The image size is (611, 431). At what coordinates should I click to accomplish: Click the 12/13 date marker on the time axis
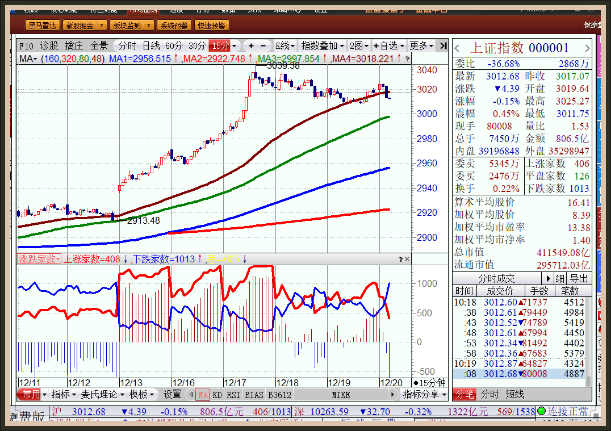tap(131, 383)
